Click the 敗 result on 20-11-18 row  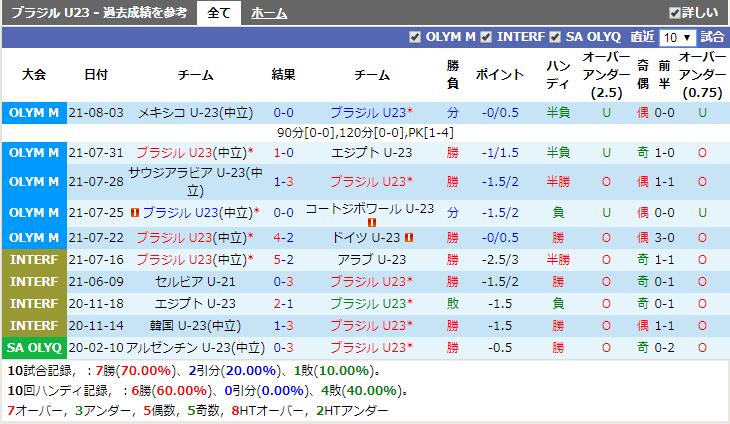453,303
